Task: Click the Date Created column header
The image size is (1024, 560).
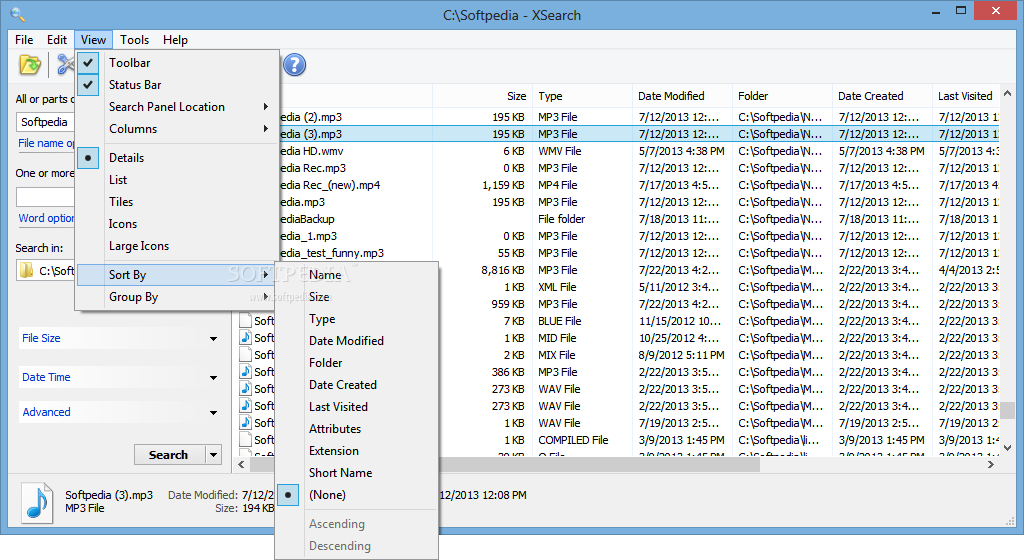Action: (882, 96)
